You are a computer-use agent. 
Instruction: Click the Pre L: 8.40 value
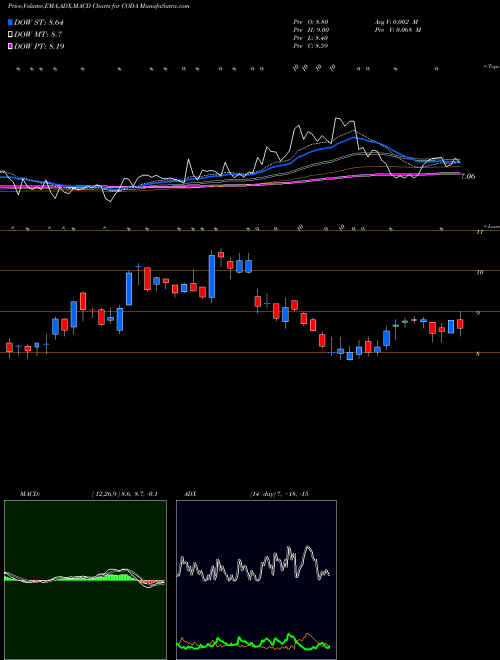coord(311,38)
